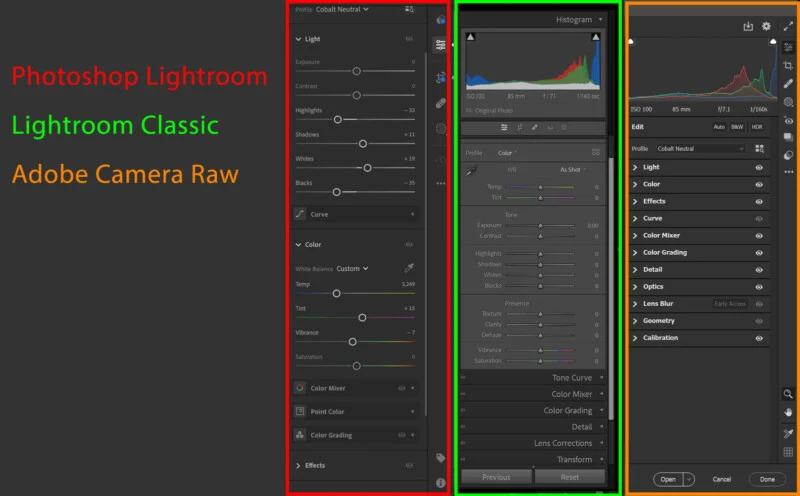Open the Tone Curve panel in Lightroom Classic
800x496 pixels.
click(x=571, y=378)
